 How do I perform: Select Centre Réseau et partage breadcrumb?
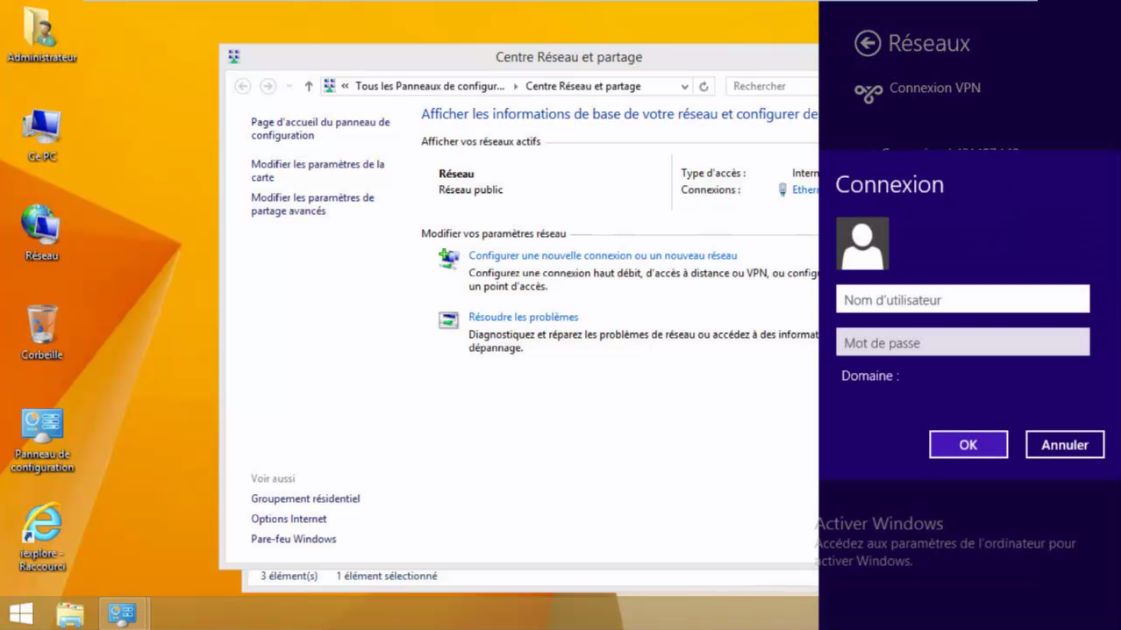tap(583, 86)
